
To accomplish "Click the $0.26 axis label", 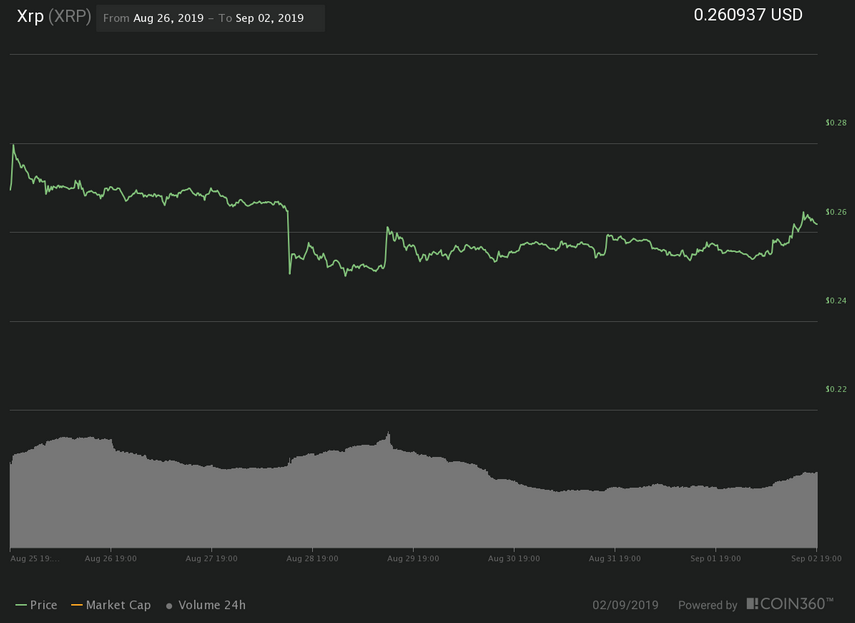I will pos(836,212).
